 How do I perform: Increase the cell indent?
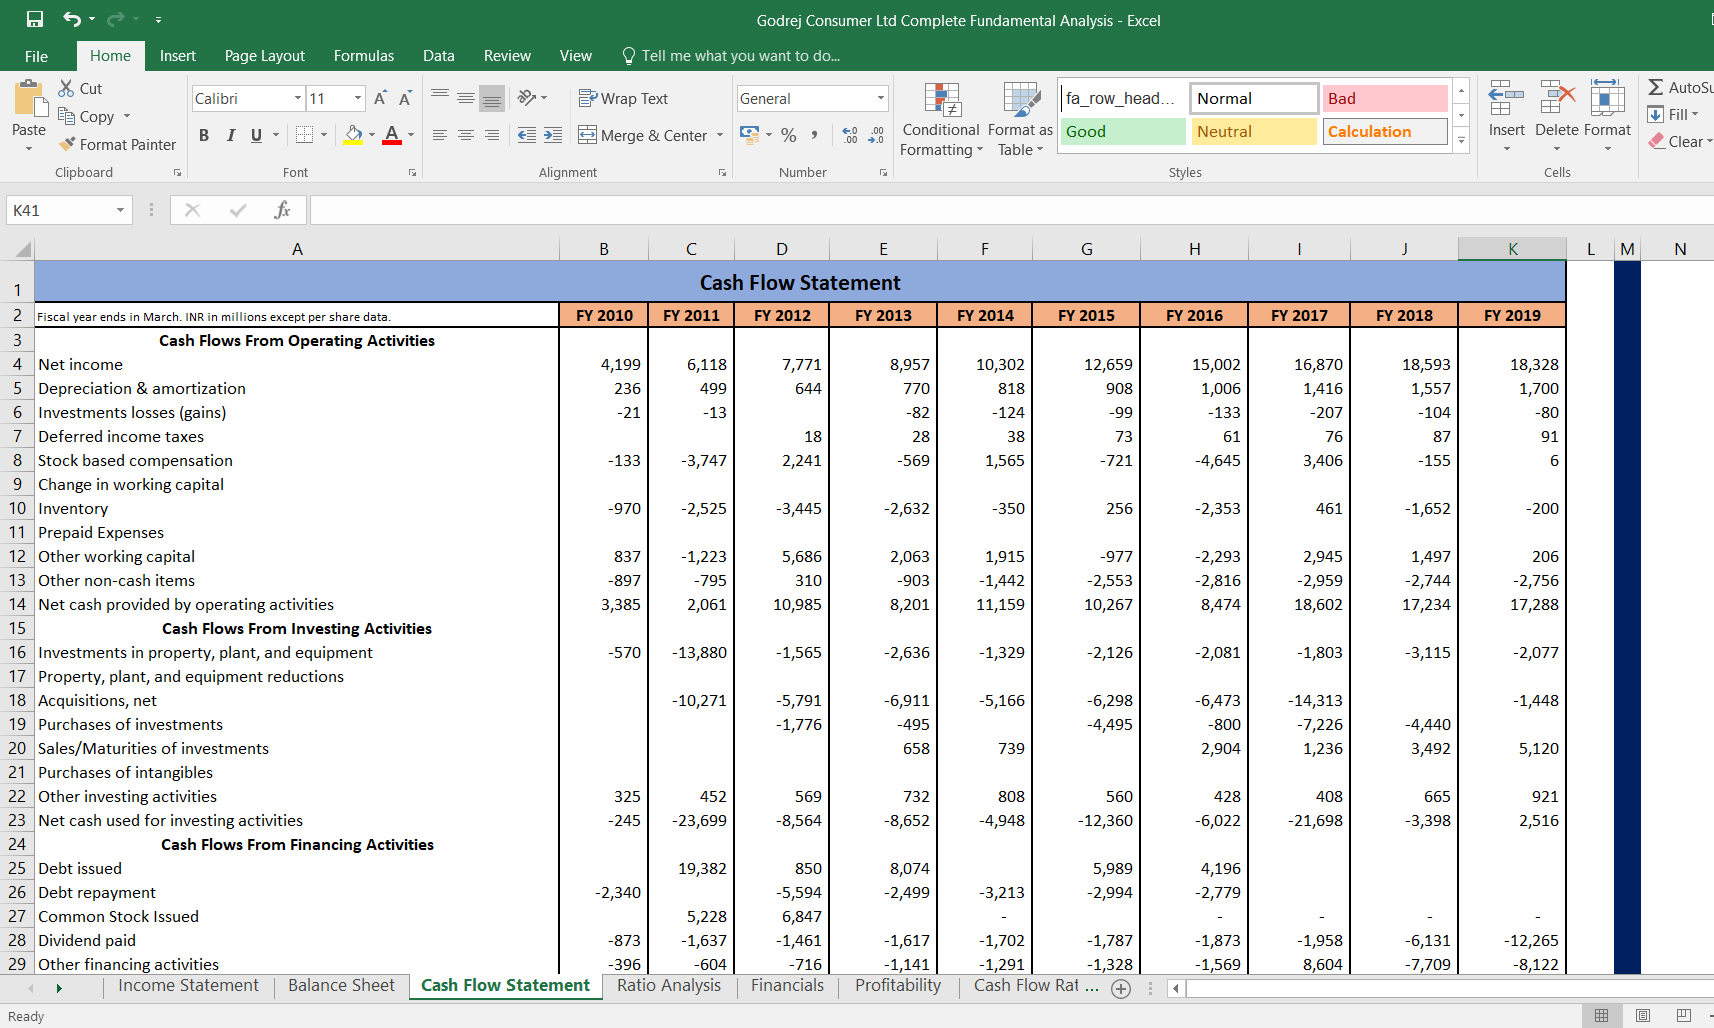pyautogui.click(x=553, y=135)
